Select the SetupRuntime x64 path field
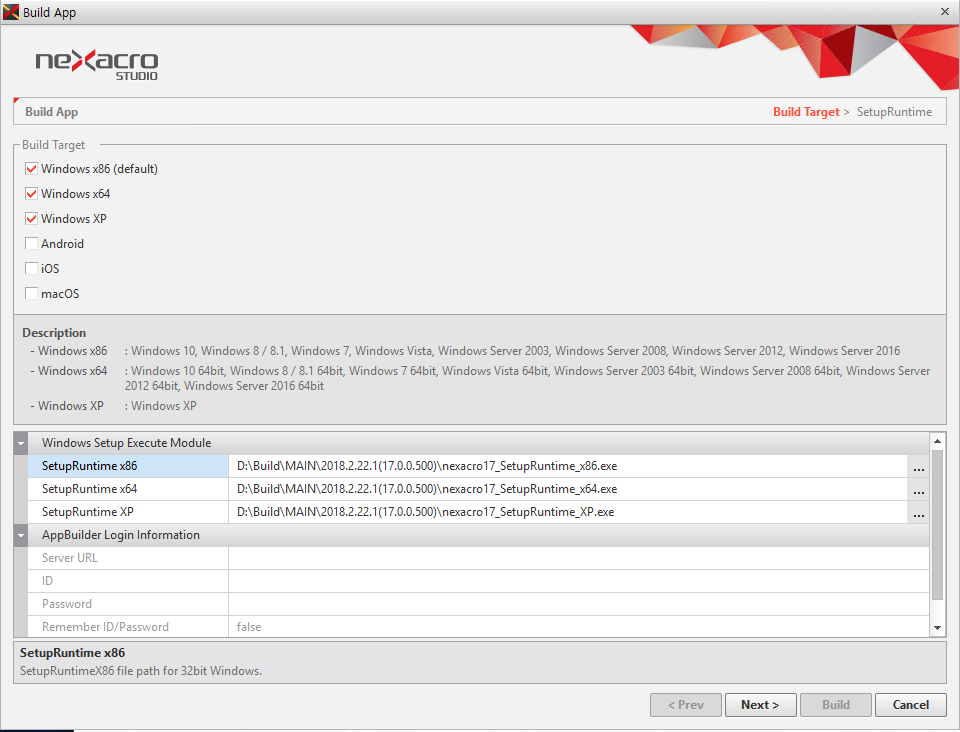 tap(566, 490)
